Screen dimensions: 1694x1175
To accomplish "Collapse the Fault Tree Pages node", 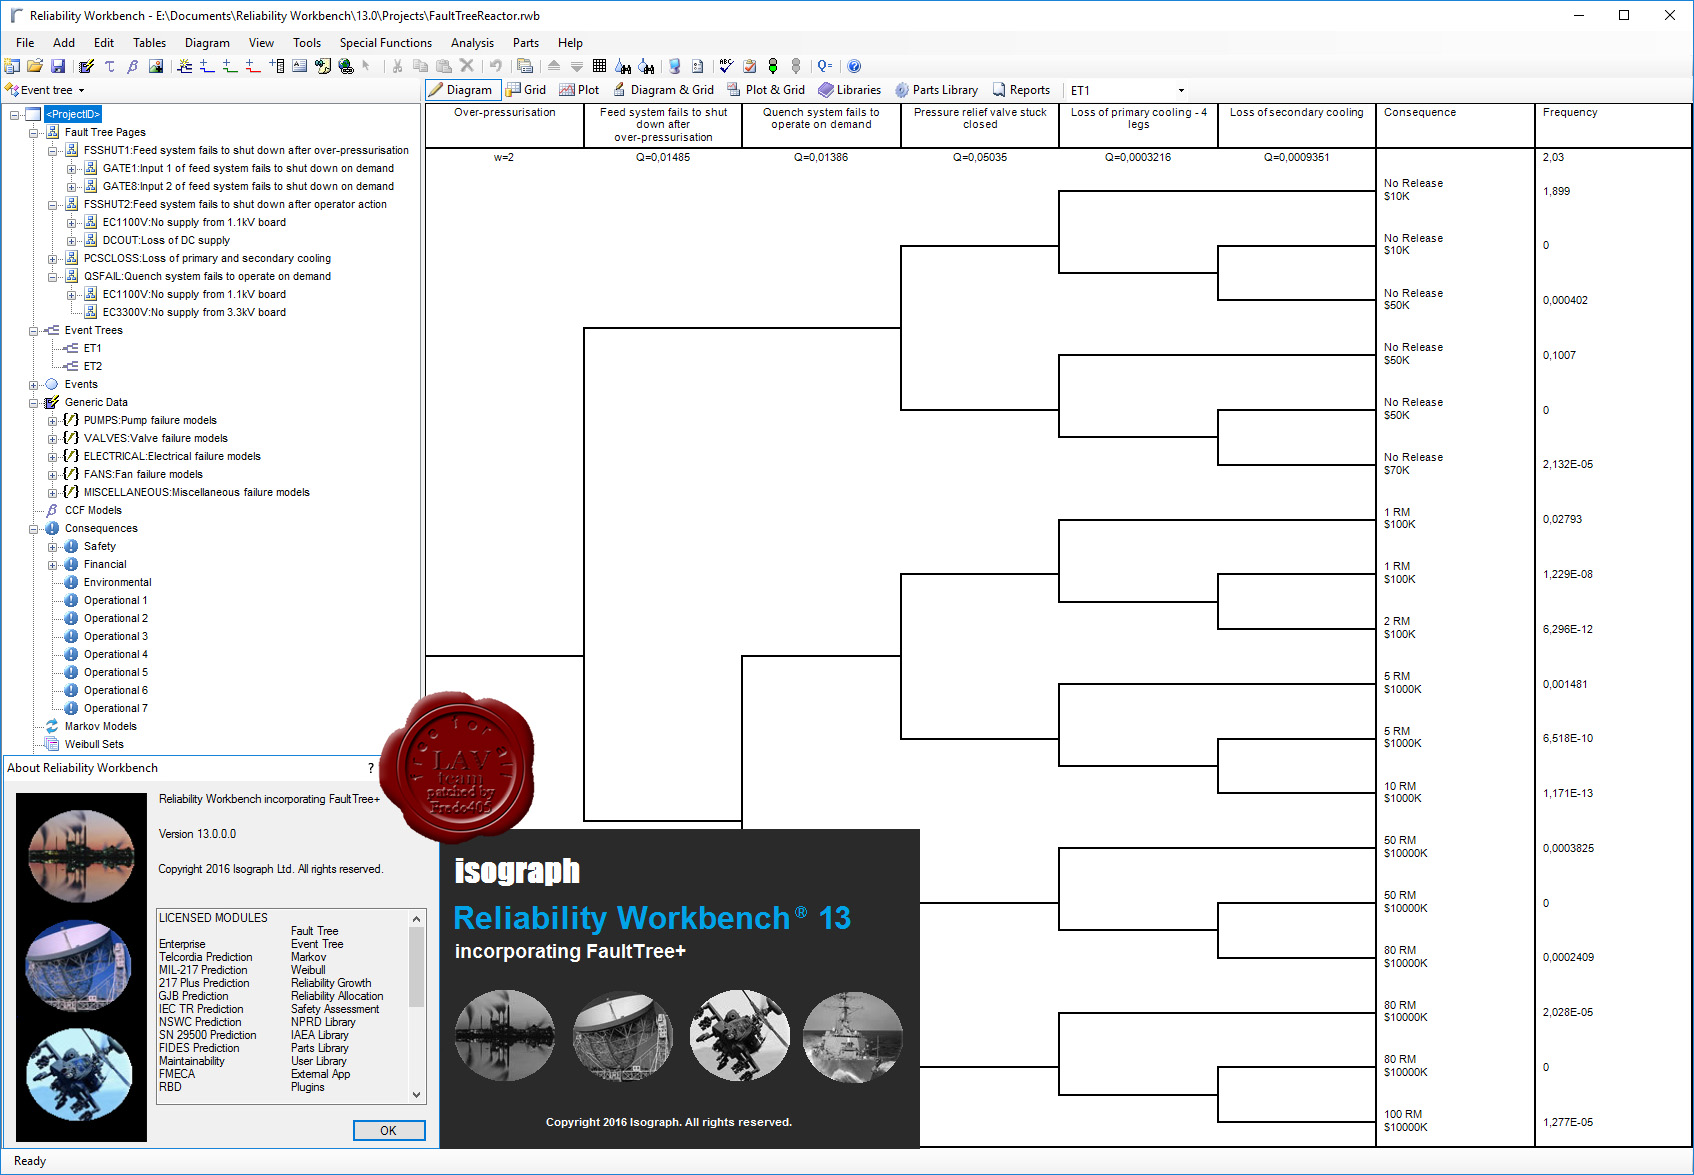I will pyautogui.click(x=34, y=132).
